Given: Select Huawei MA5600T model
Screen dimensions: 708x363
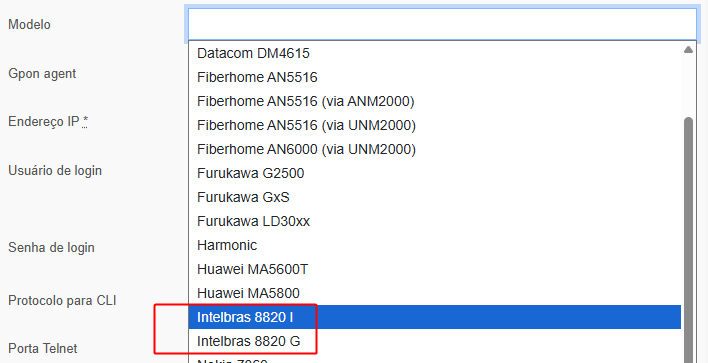Looking at the screenshot, I should coord(434,270).
